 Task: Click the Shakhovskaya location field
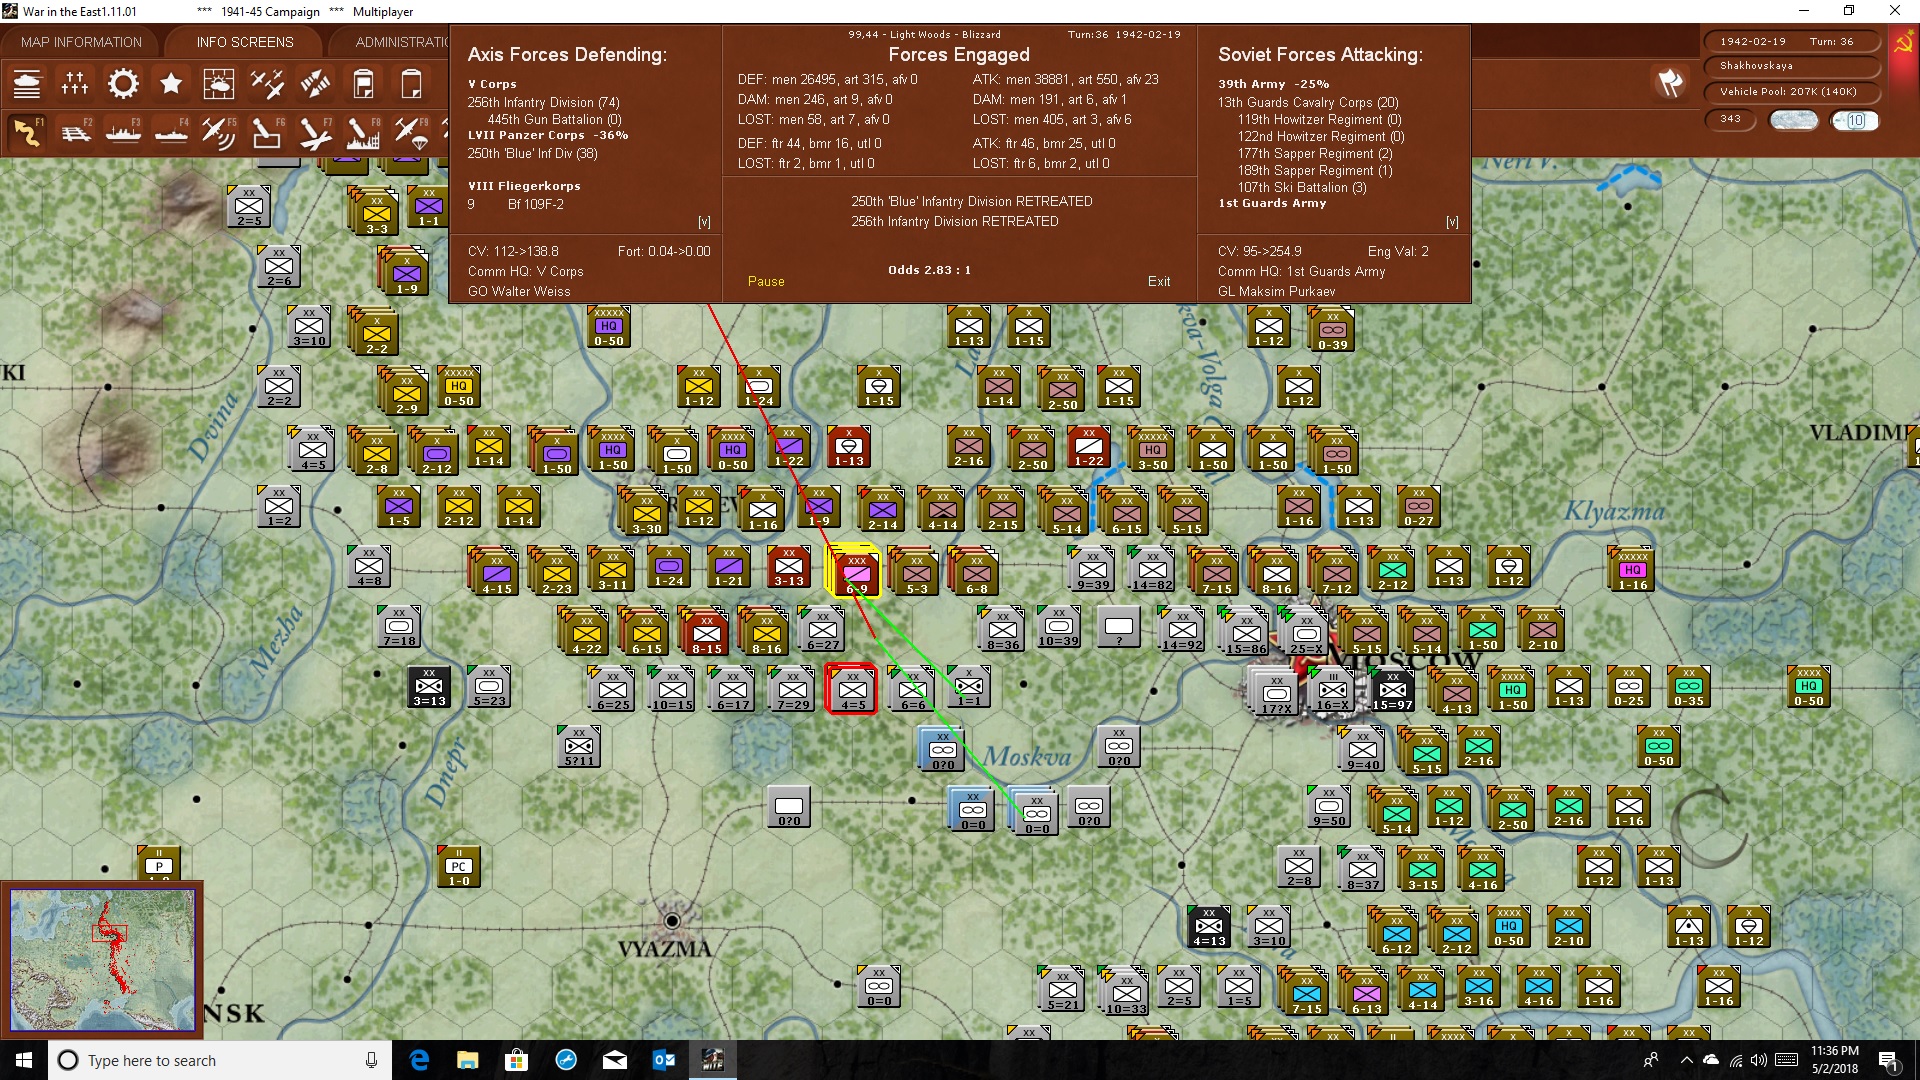[1790, 66]
